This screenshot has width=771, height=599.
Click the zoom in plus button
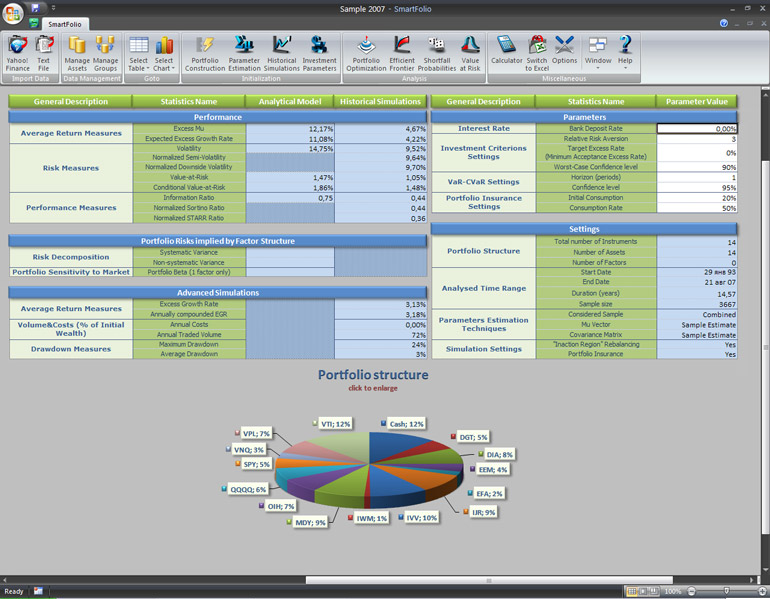[x=762, y=591]
